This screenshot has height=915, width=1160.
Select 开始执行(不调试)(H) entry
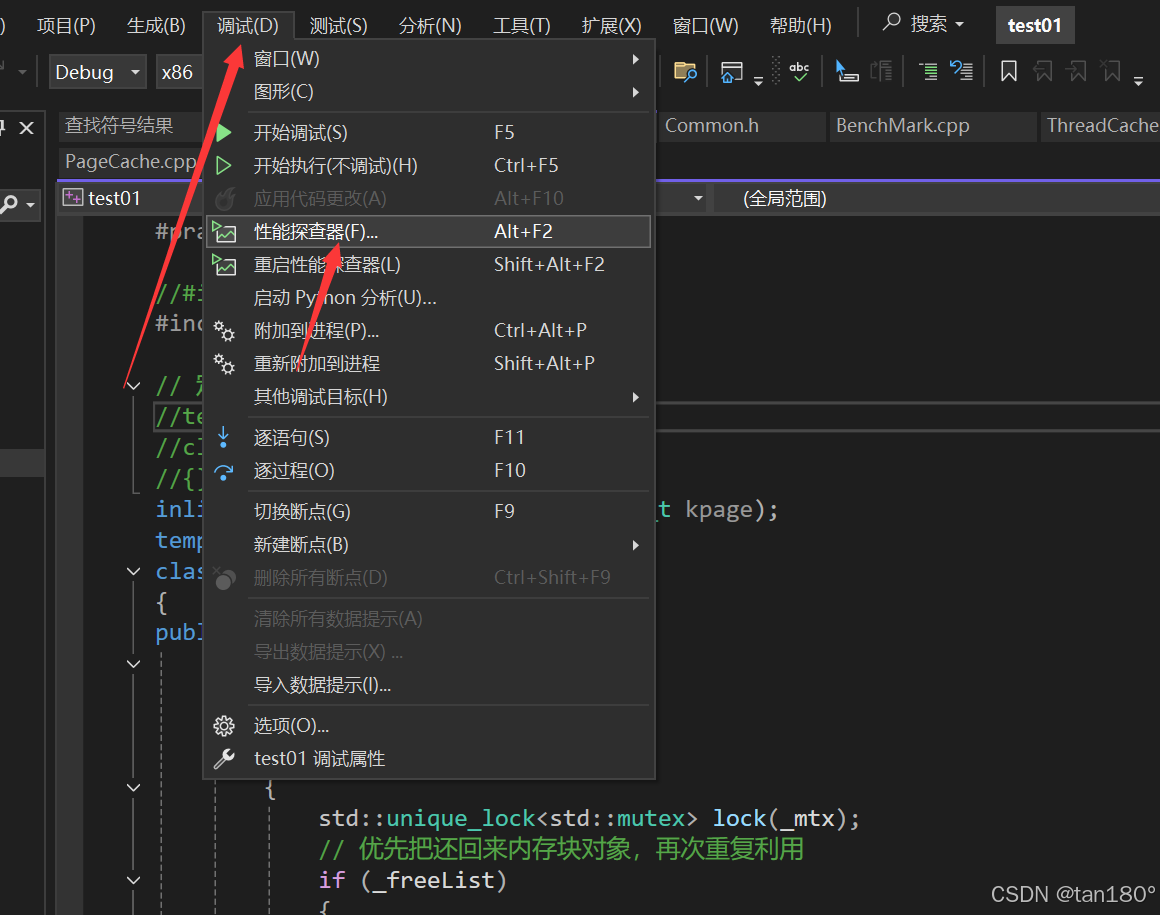[428, 166]
